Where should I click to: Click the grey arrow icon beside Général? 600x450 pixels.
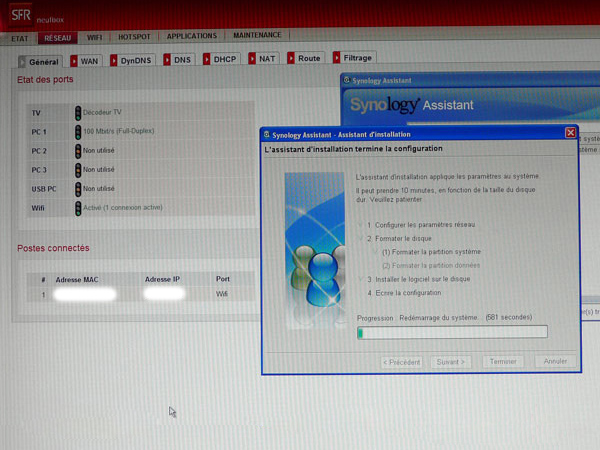click(x=22, y=62)
